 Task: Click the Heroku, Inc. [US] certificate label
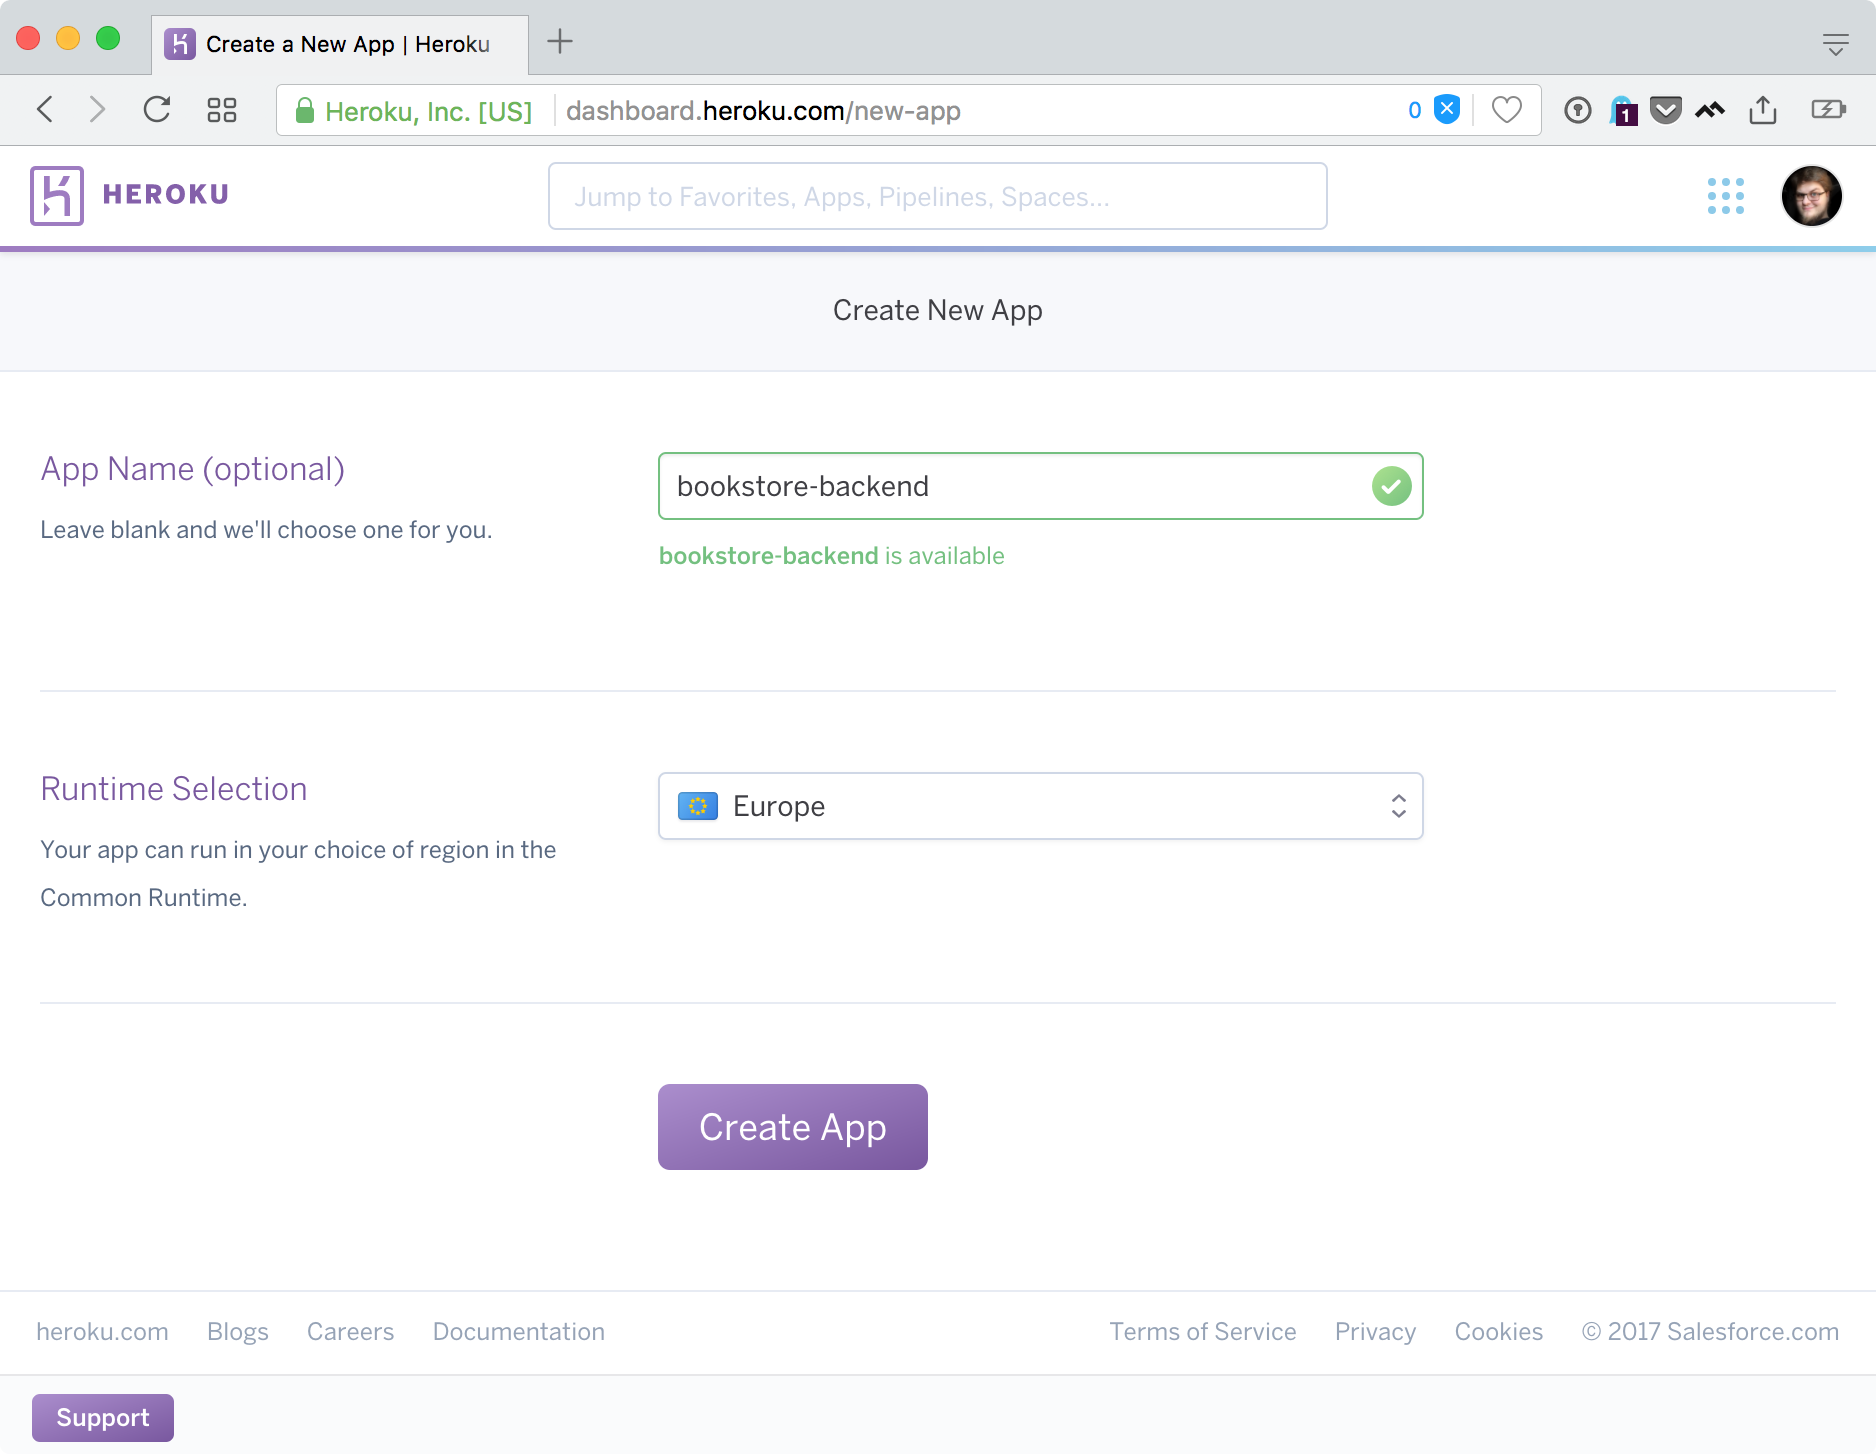click(429, 111)
